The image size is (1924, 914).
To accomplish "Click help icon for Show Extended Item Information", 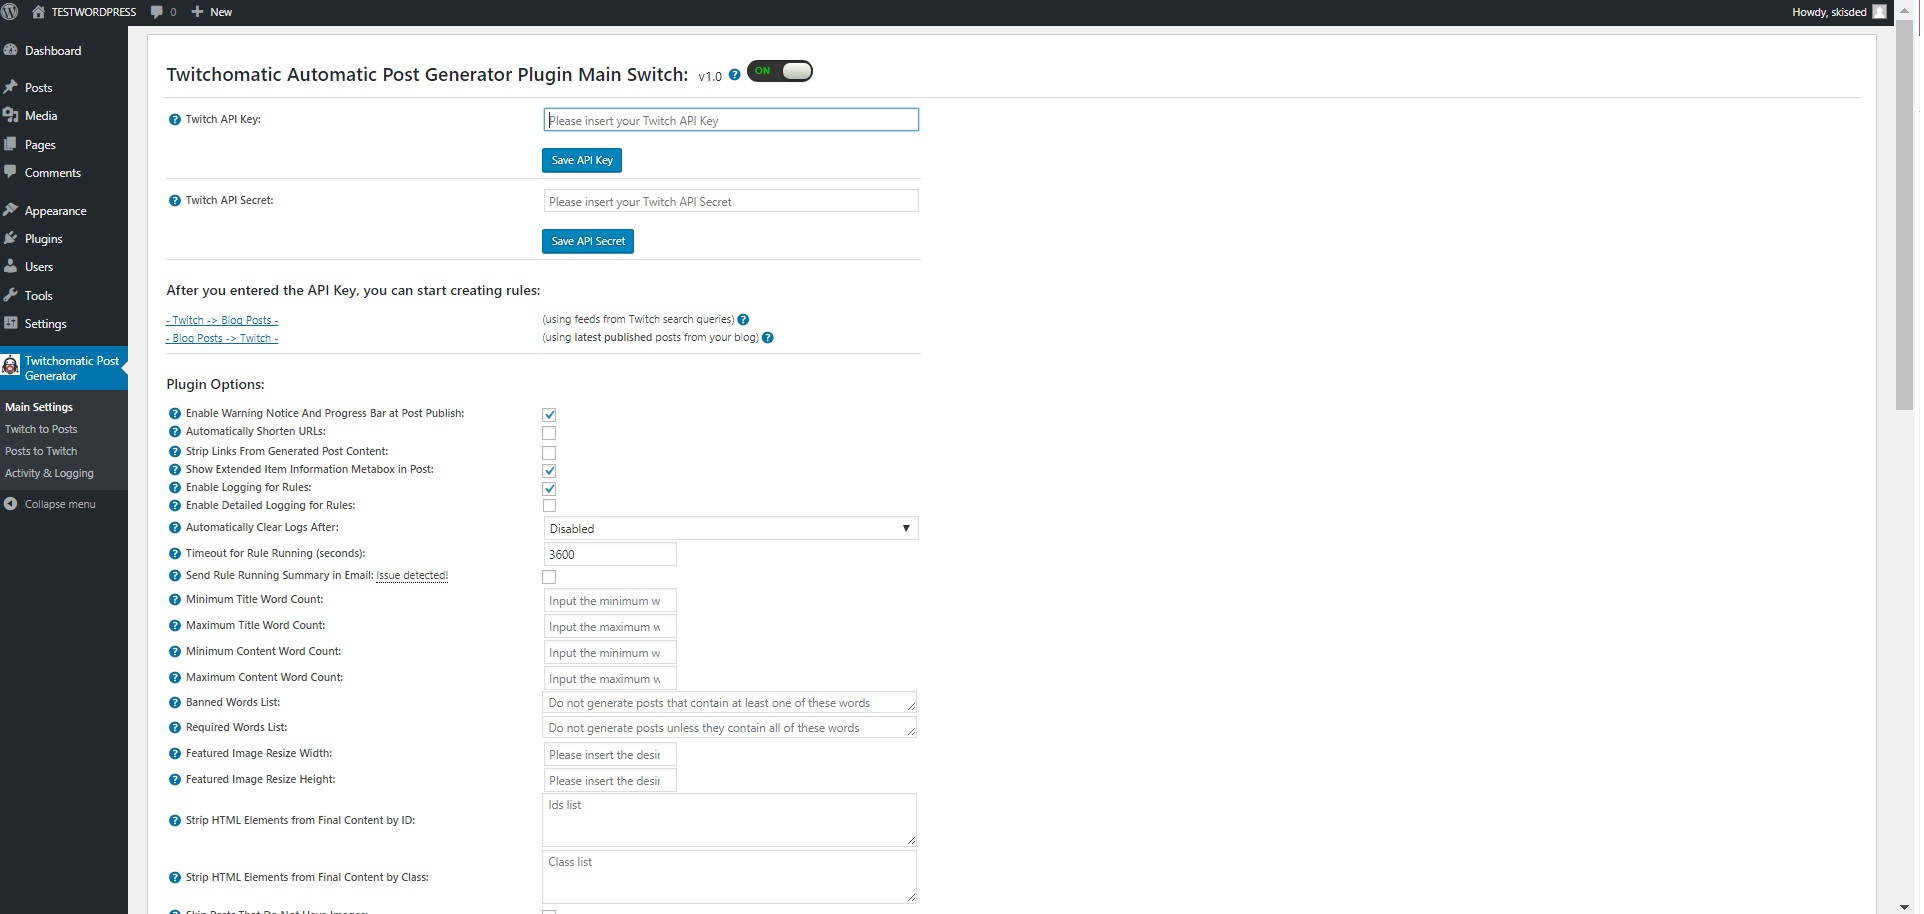I will click(175, 470).
